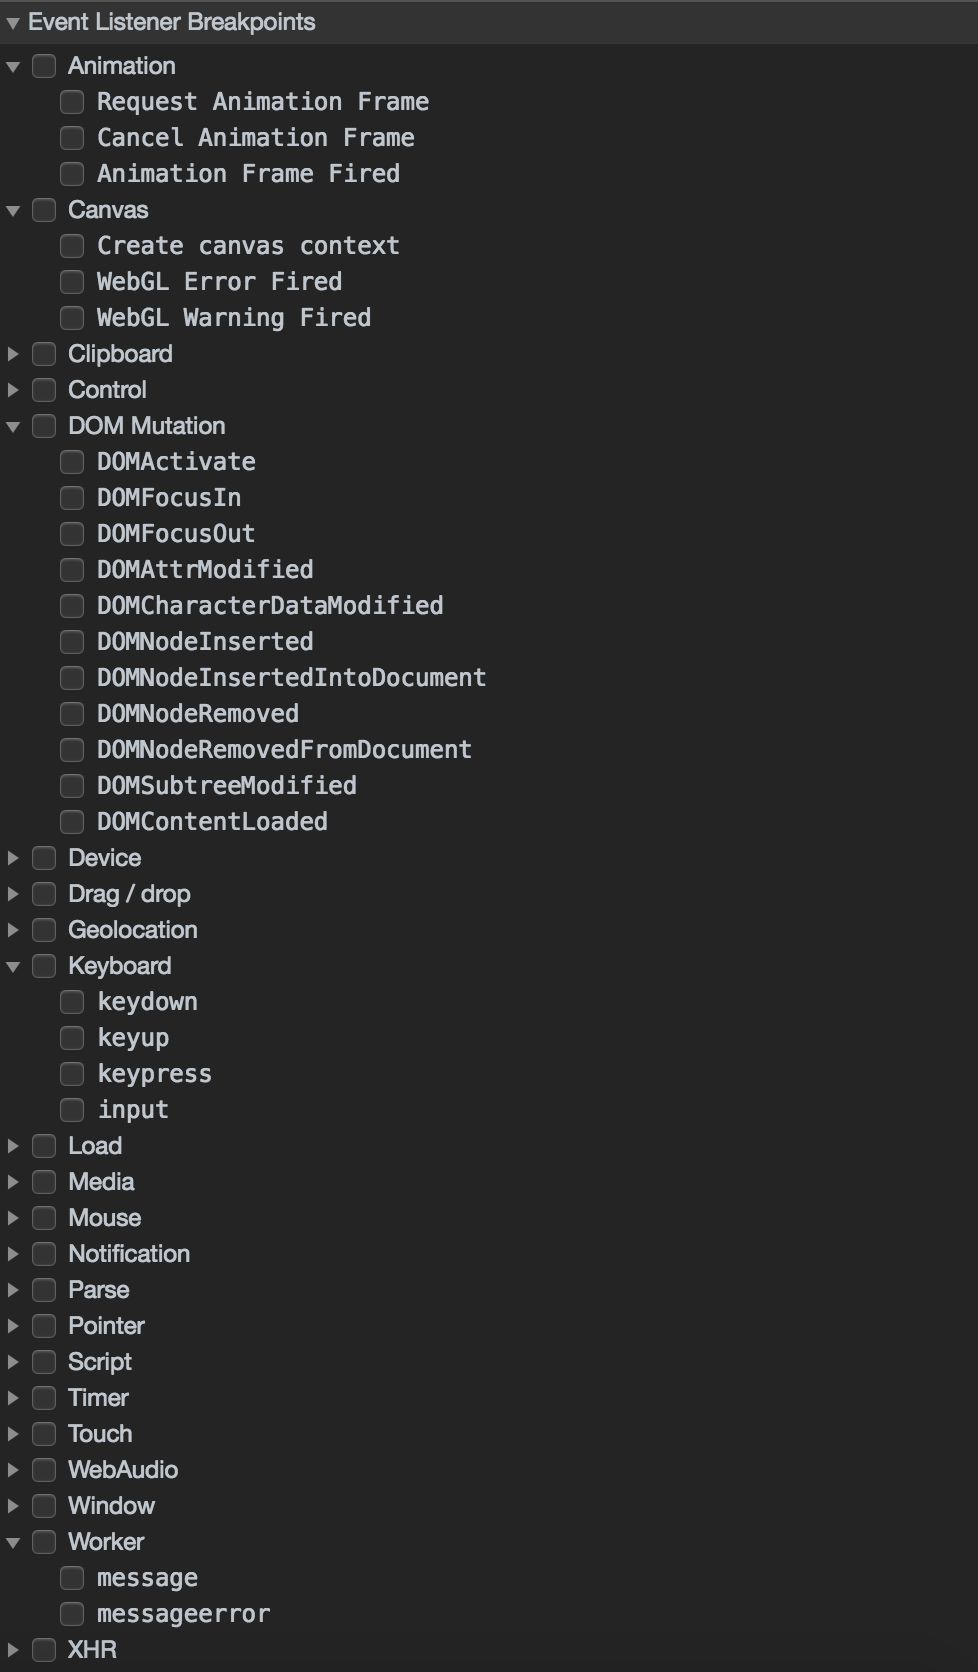Screen dimensions: 978x1672
Task: Check the messageerror breakpoint box
Action: pos(72,1614)
